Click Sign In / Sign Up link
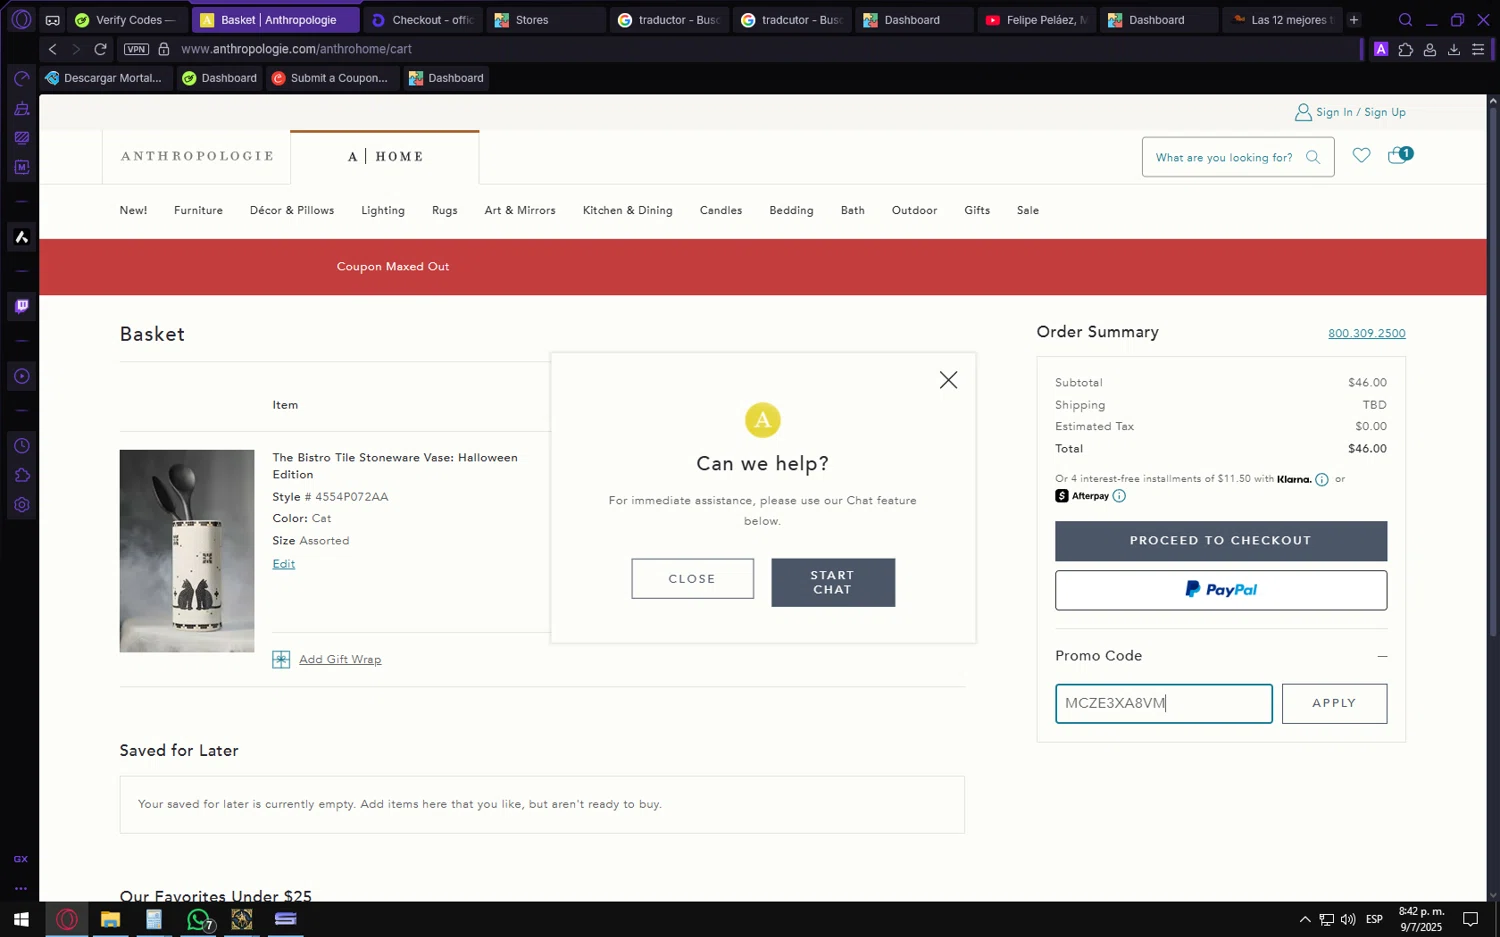The image size is (1500, 937). coord(1361,112)
